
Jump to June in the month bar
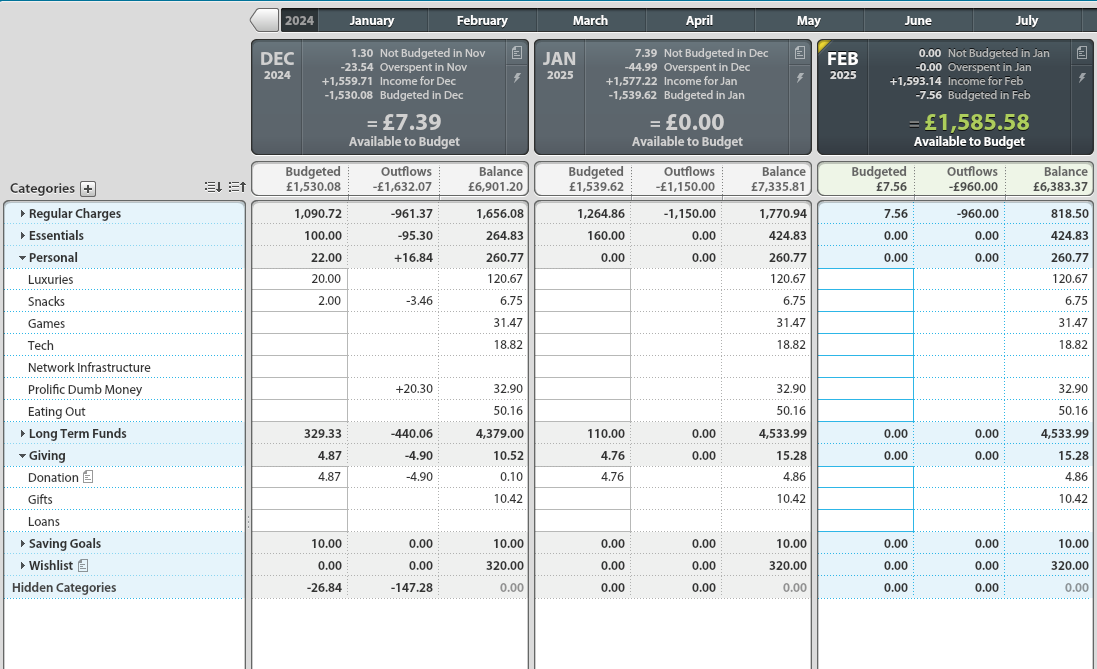coord(918,20)
